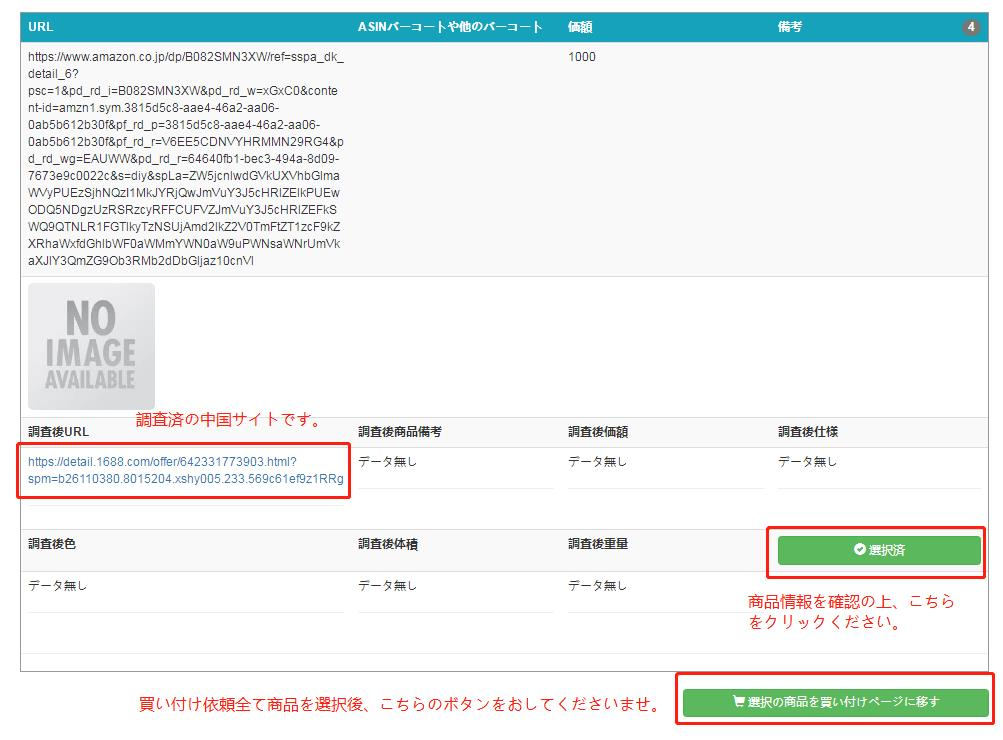Click データ無し under 調査後色

point(58,586)
